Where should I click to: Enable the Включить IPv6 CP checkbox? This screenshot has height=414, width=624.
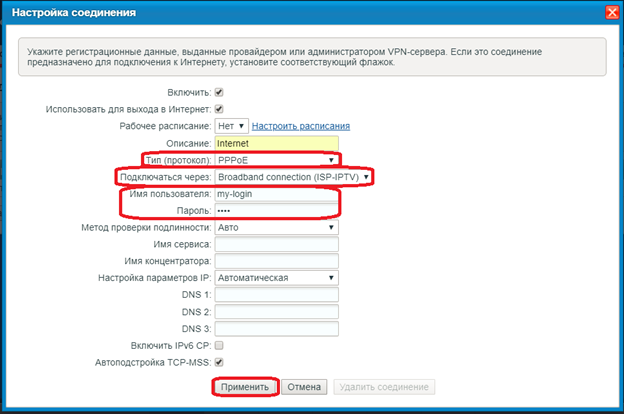[219, 345]
